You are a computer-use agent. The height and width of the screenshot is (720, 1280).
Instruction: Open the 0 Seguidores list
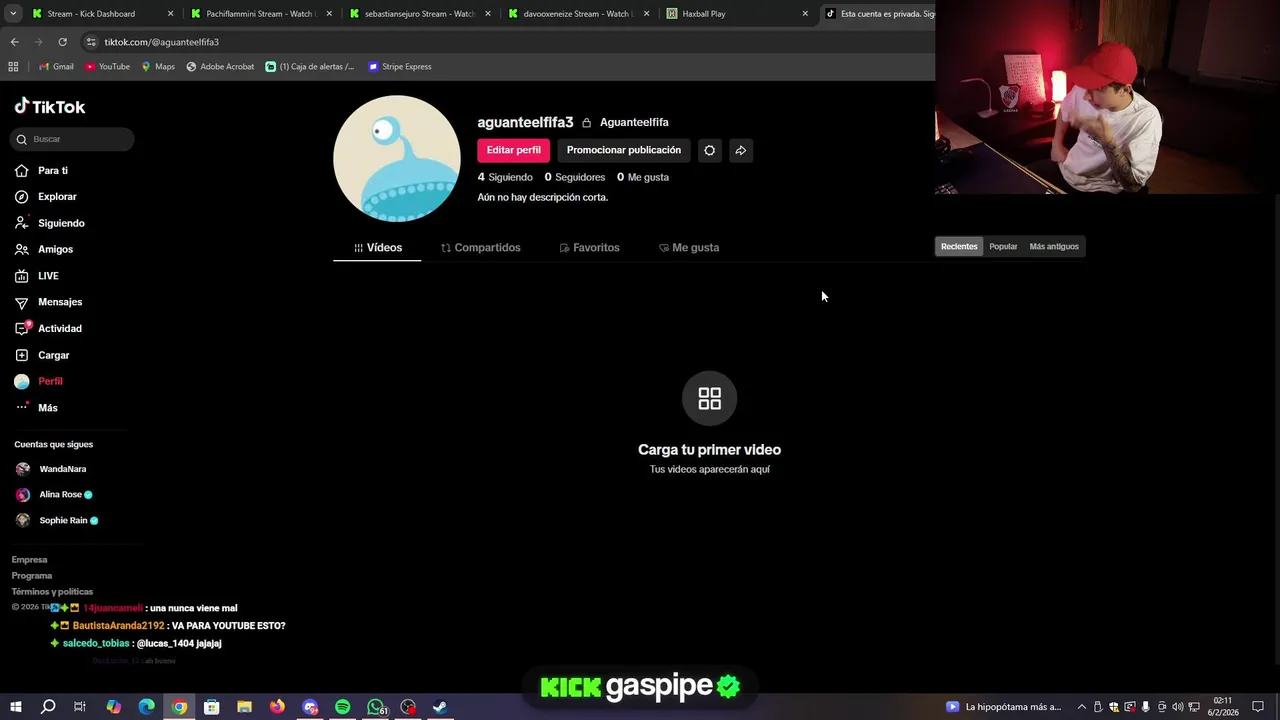click(x=575, y=177)
